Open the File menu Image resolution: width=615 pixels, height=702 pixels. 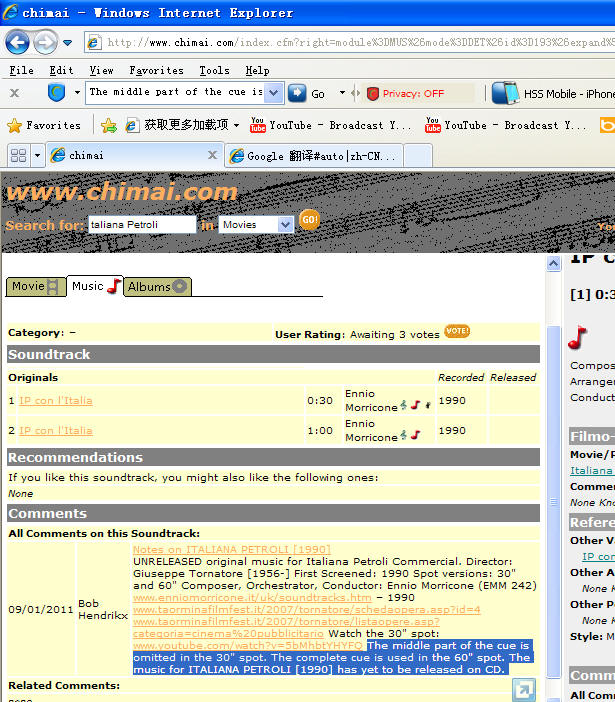21,70
